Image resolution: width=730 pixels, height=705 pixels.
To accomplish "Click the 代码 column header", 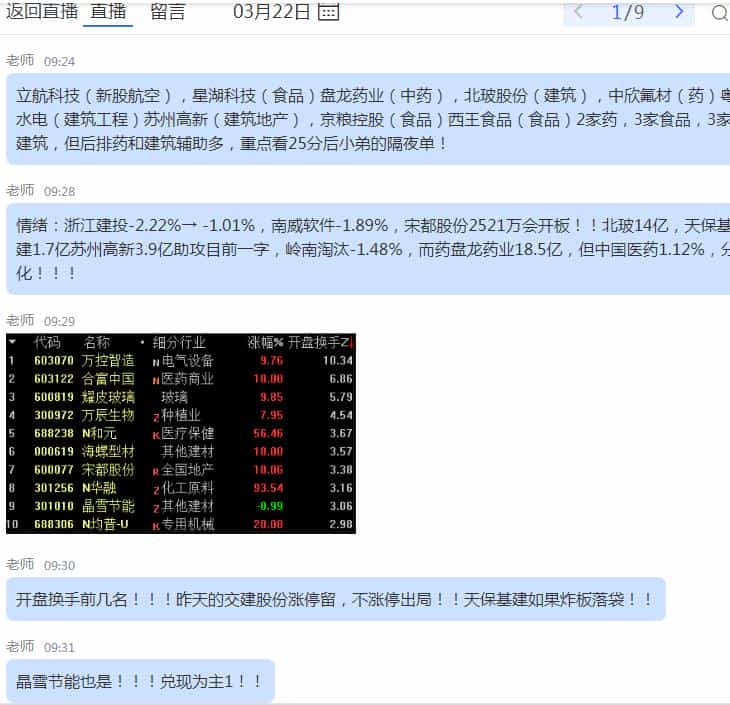I will pyautogui.click(x=47, y=343).
